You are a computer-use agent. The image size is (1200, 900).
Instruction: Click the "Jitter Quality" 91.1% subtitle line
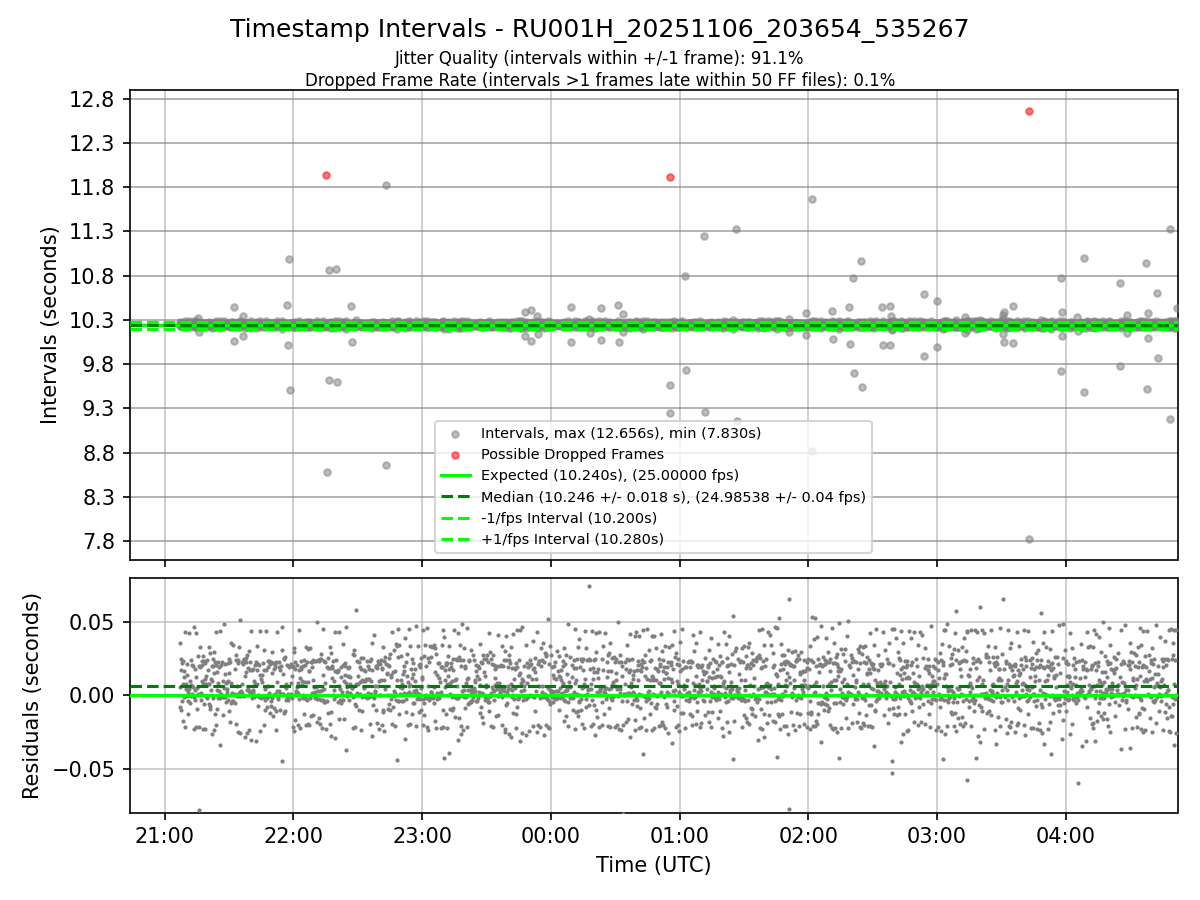click(x=599, y=58)
